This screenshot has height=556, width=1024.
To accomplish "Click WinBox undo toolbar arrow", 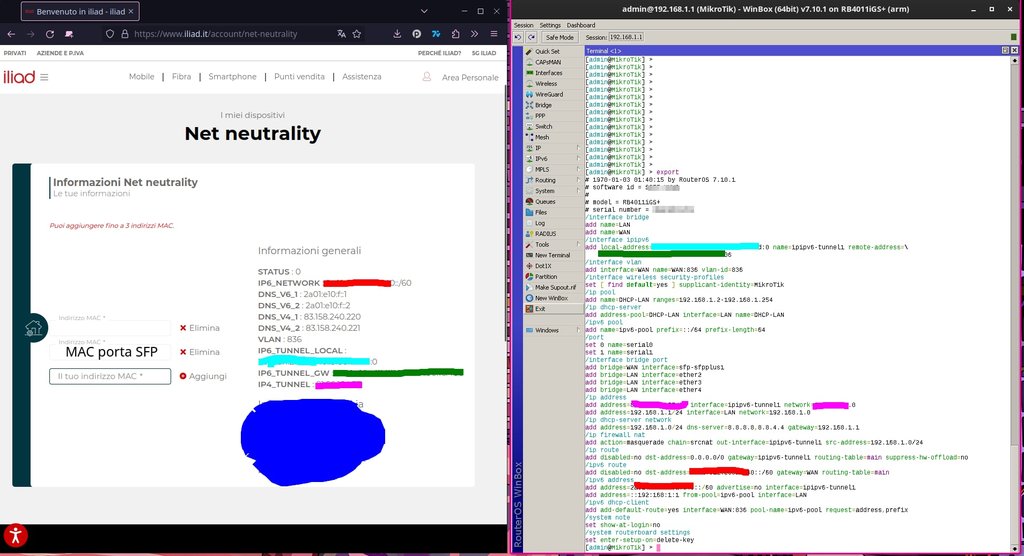I will (x=519, y=37).
